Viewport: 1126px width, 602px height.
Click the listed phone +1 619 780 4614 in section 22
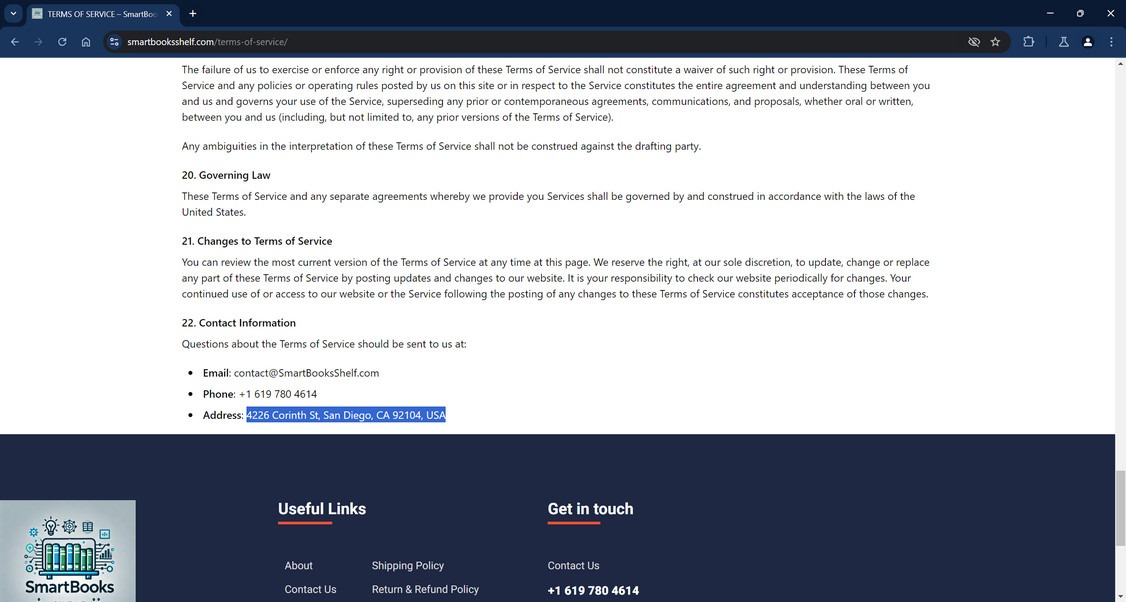coord(278,394)
